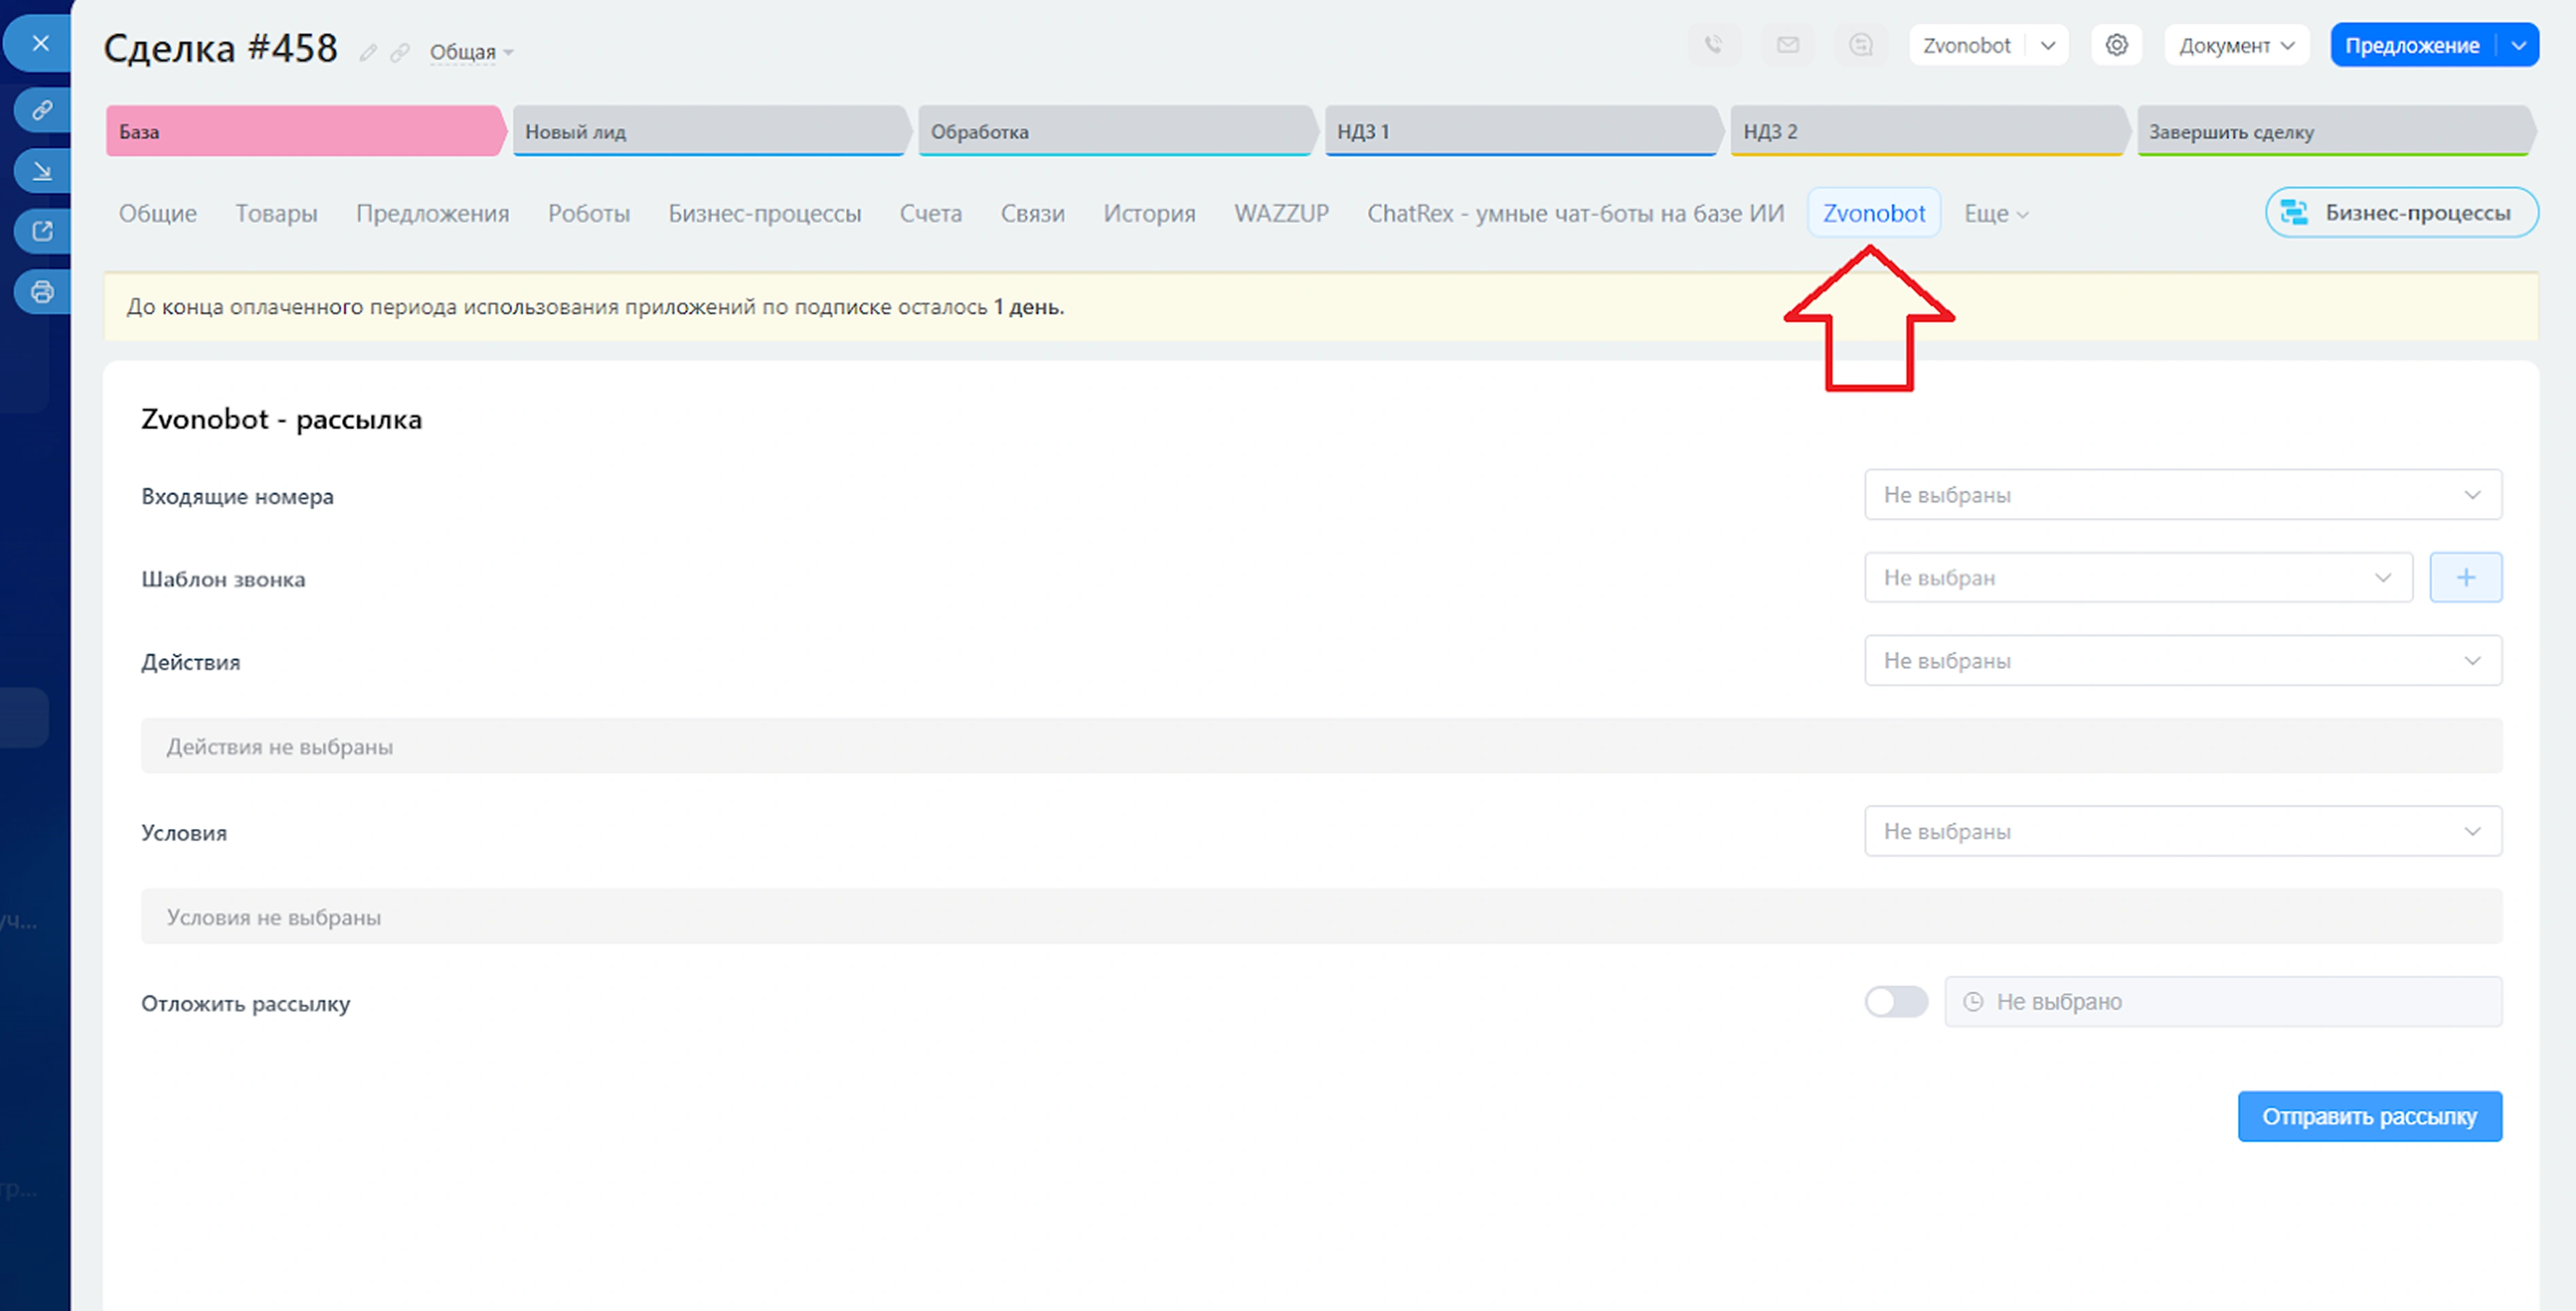The width and height of the screenshot is (2576, 1311).
Task: Switch to Общие tab
Action: point(158,213)
